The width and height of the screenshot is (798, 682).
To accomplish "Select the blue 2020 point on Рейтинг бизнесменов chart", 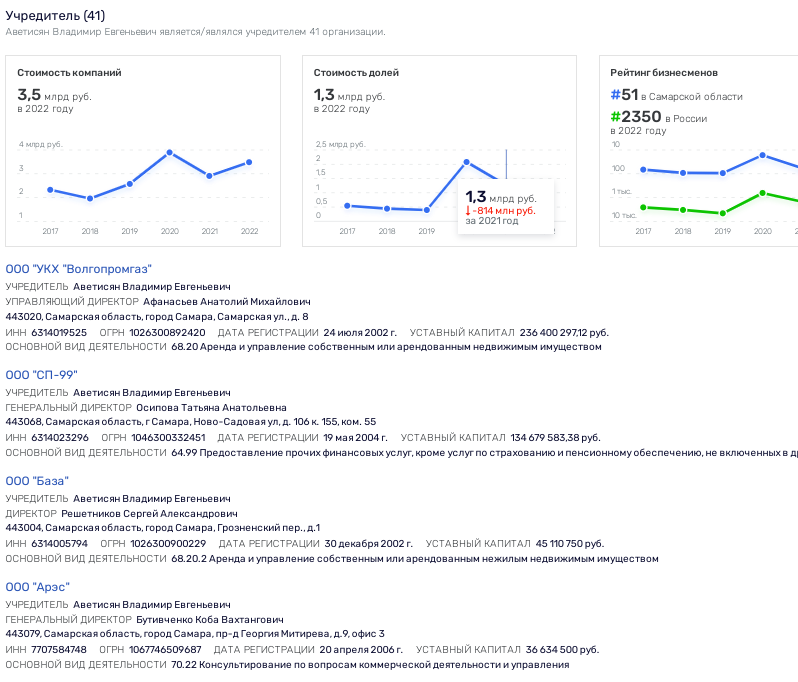I will point(762,155).
